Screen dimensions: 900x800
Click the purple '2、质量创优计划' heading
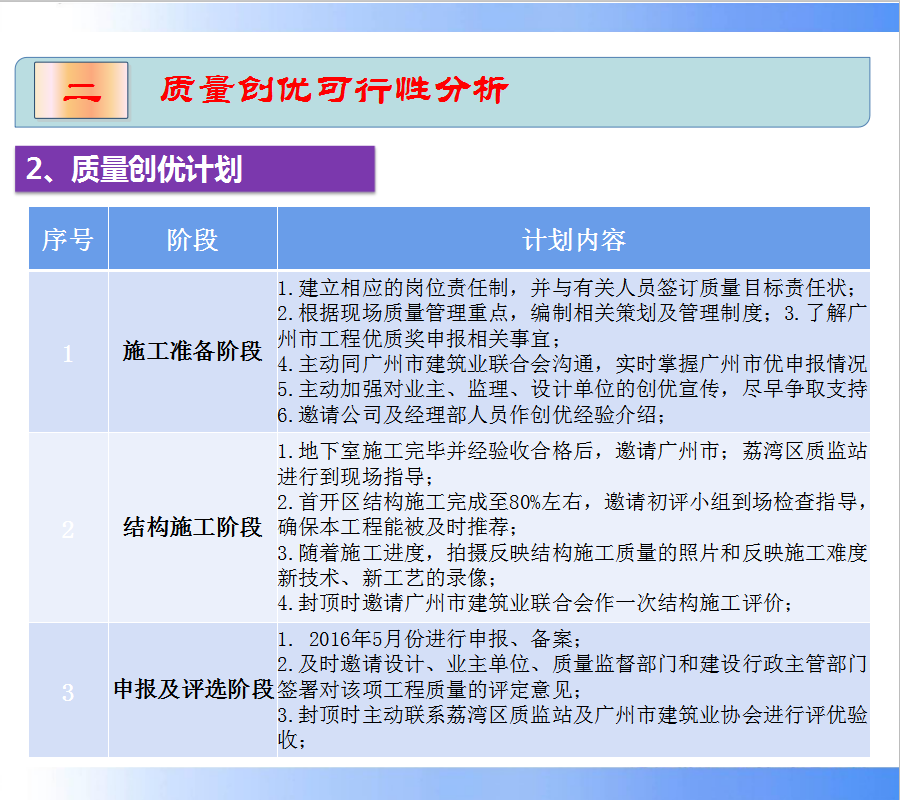pos(195,169)
